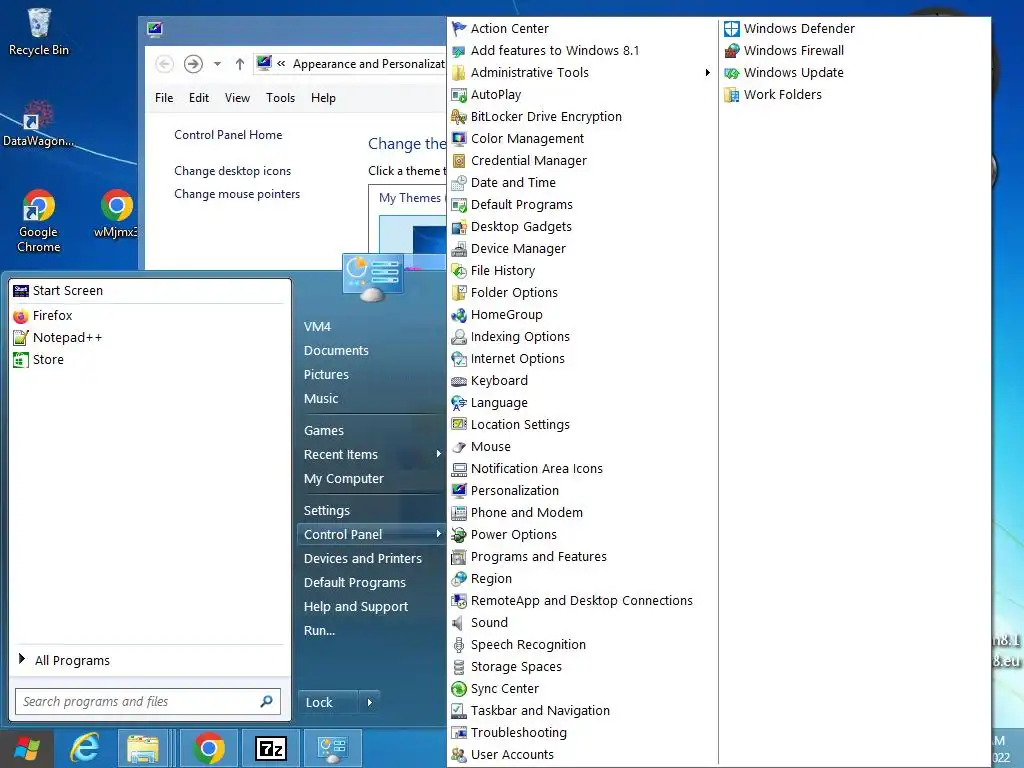Open Internet Explorer from the taskbar
Screen dimensions: 1024x768
coord(85,748)
